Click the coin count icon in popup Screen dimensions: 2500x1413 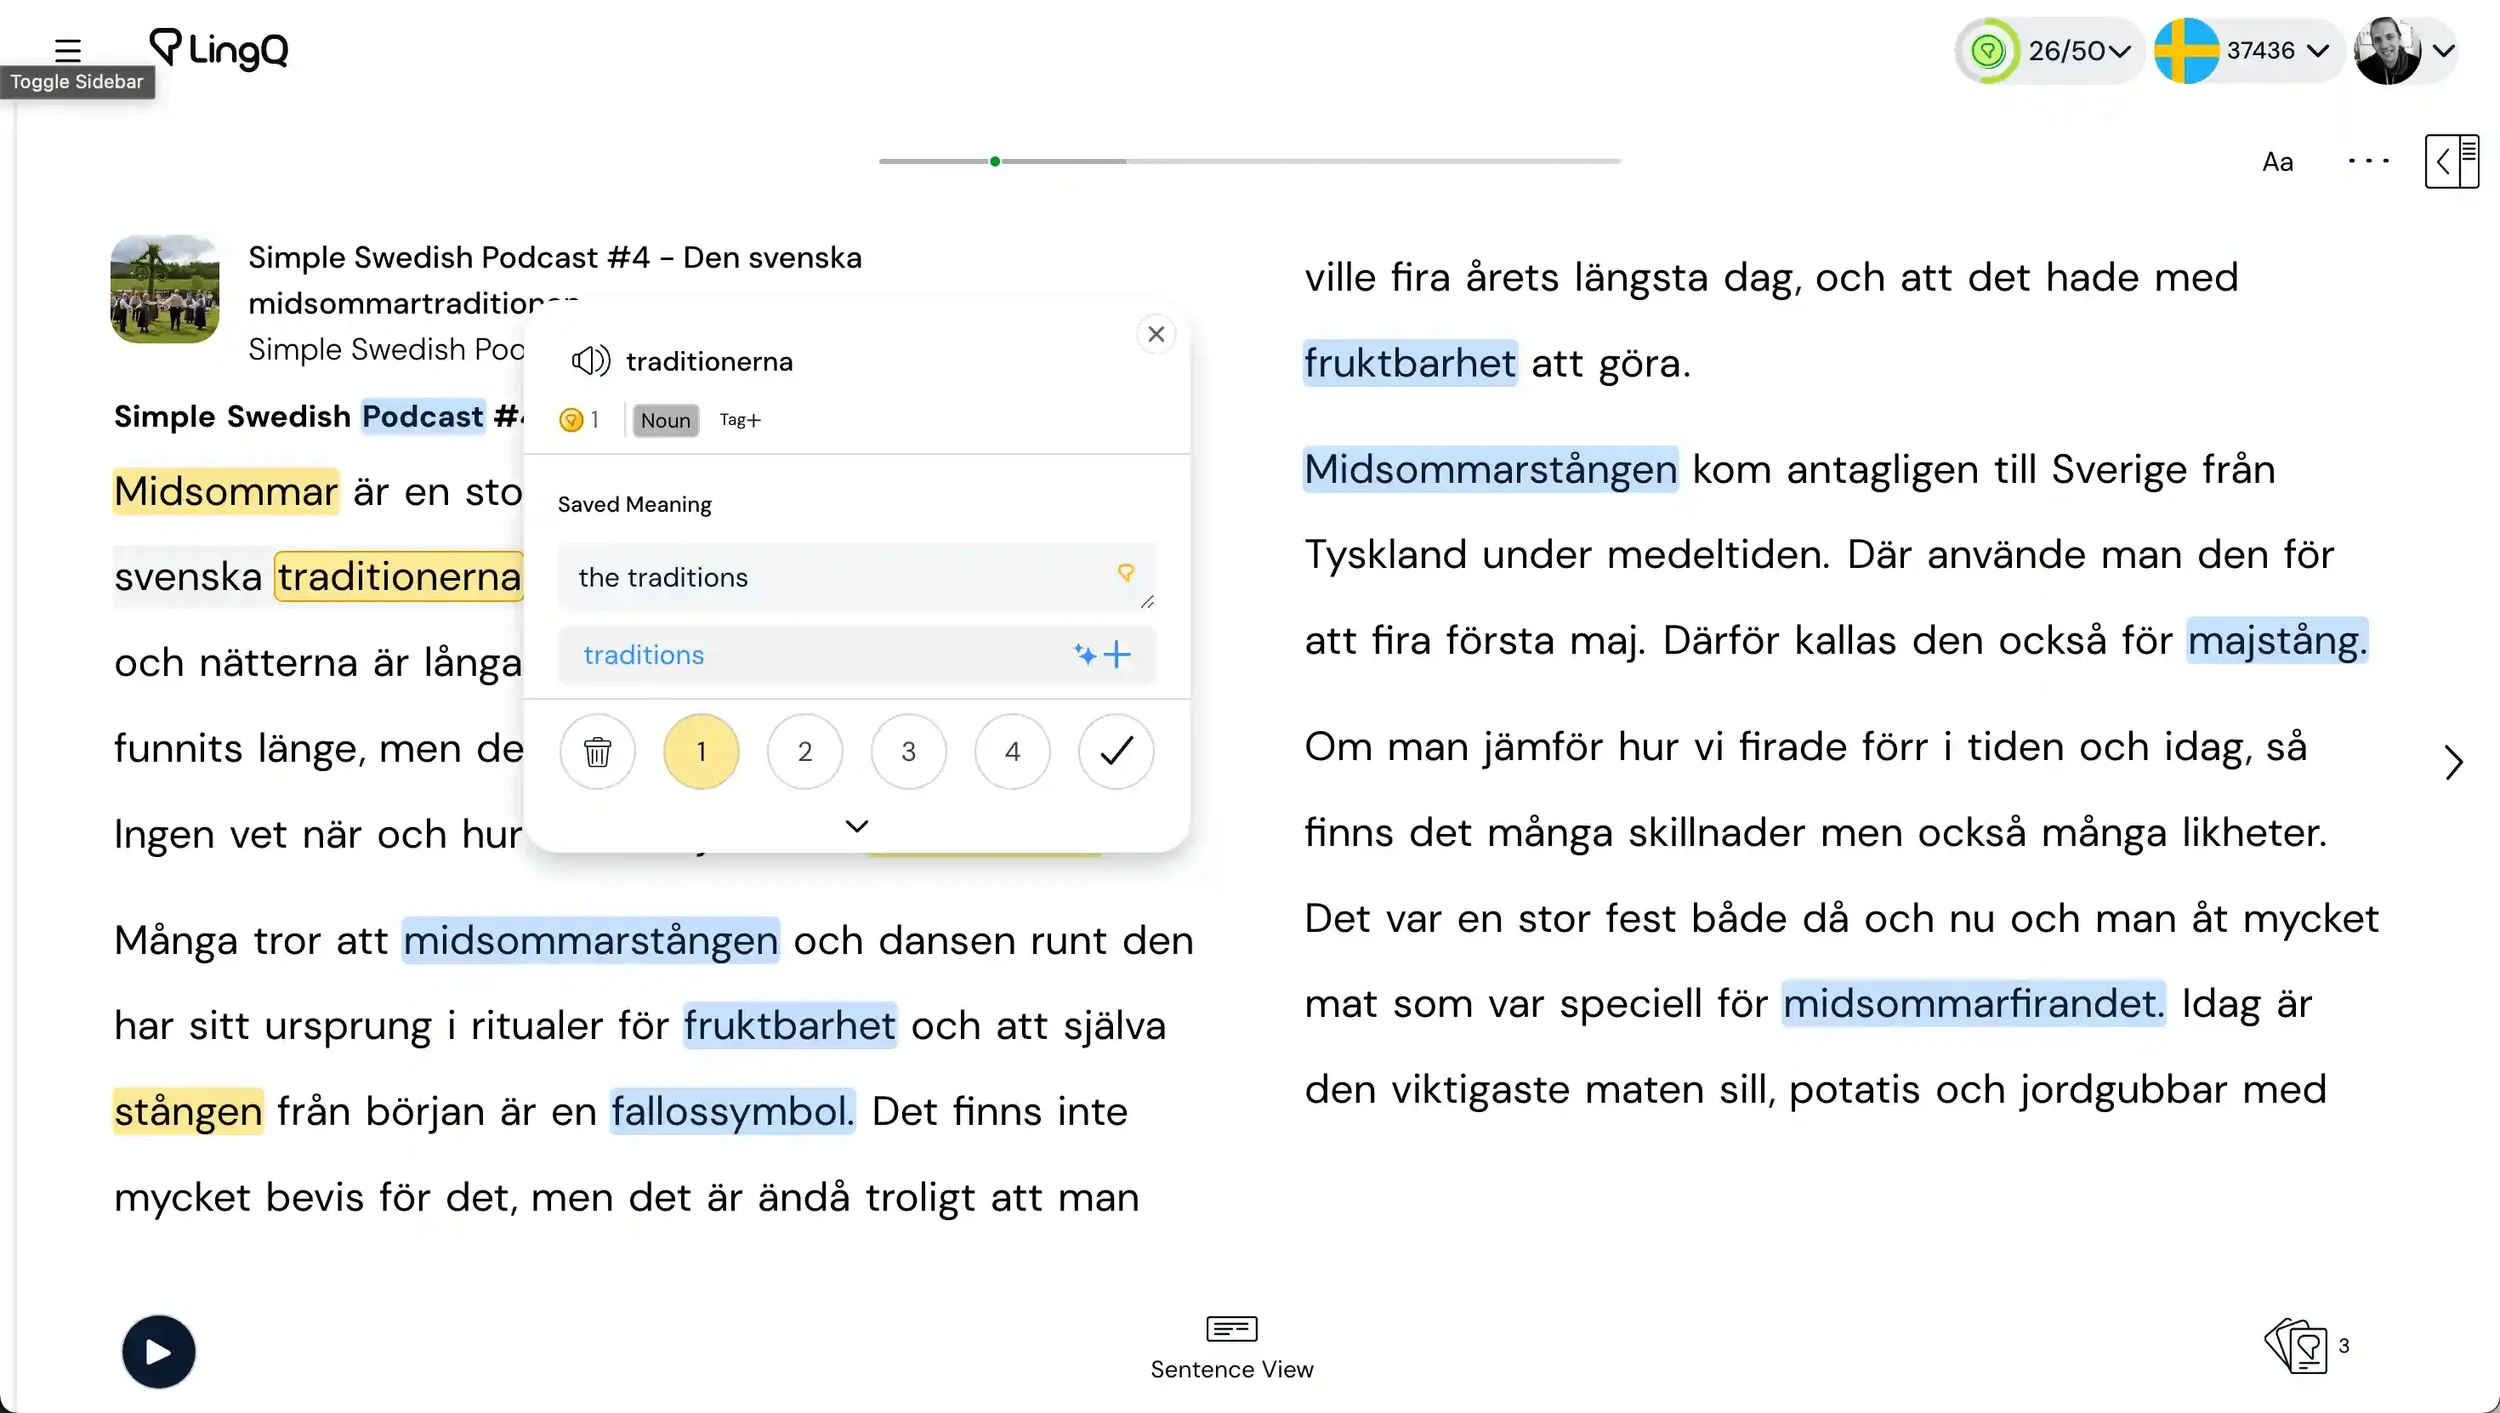[x=571, y=420]
